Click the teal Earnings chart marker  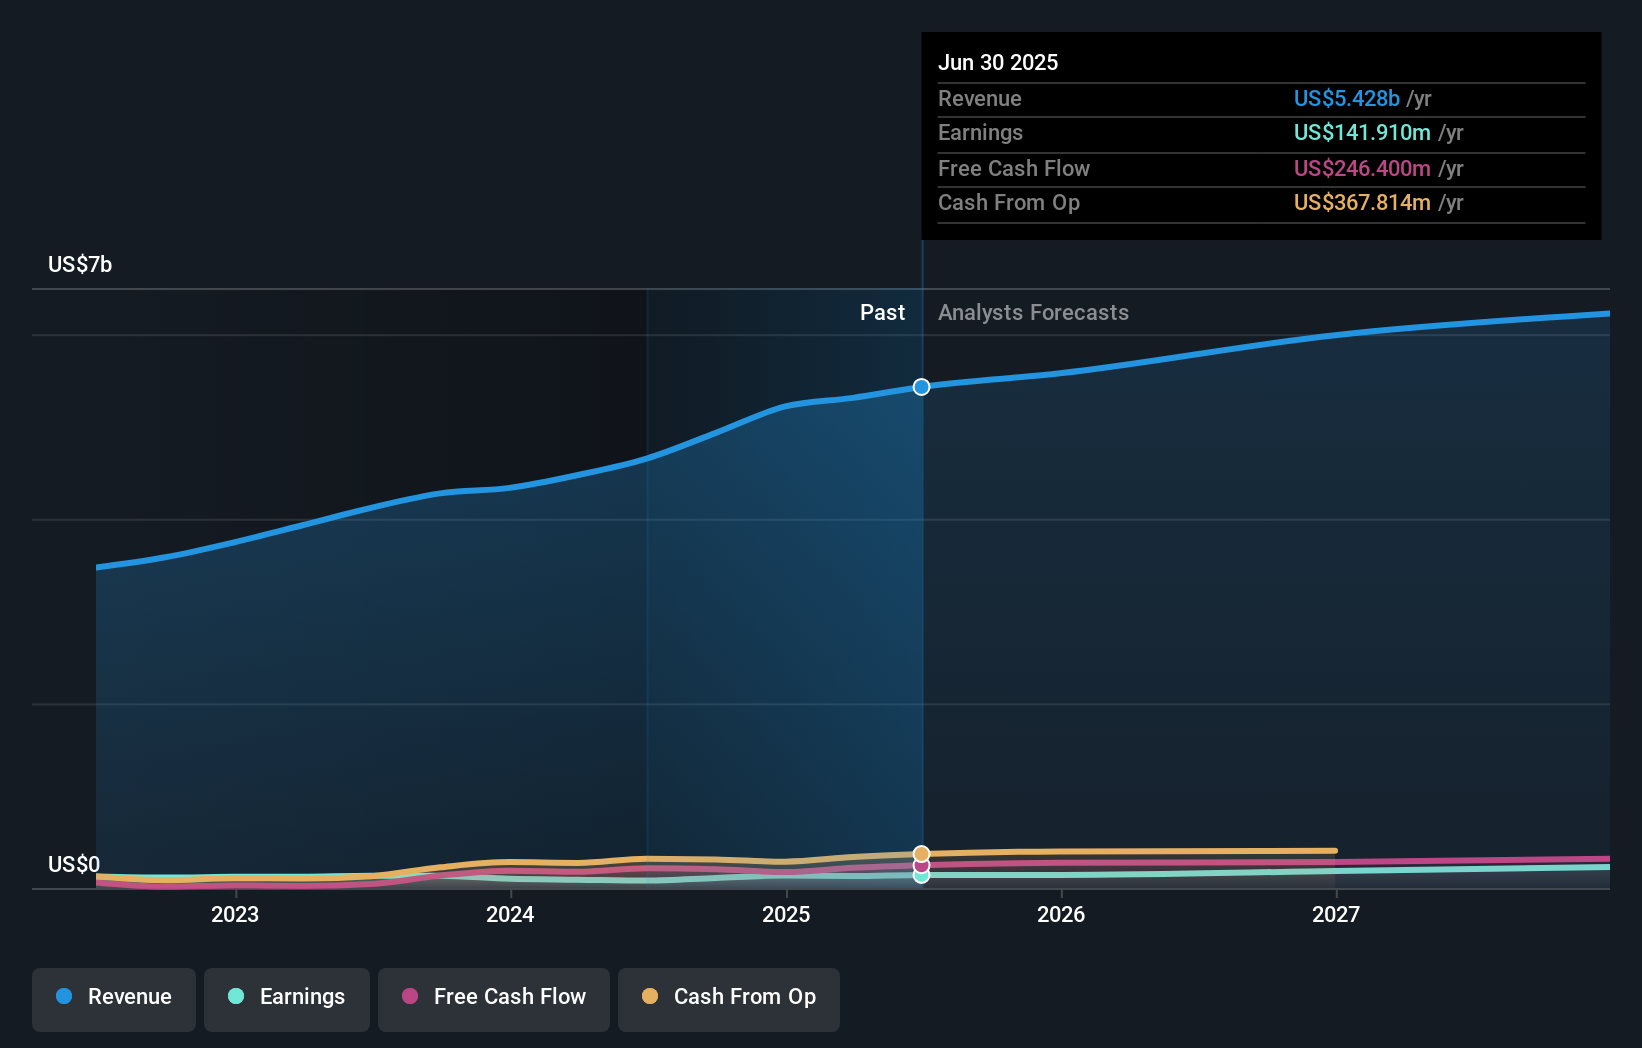pos(921,877)
